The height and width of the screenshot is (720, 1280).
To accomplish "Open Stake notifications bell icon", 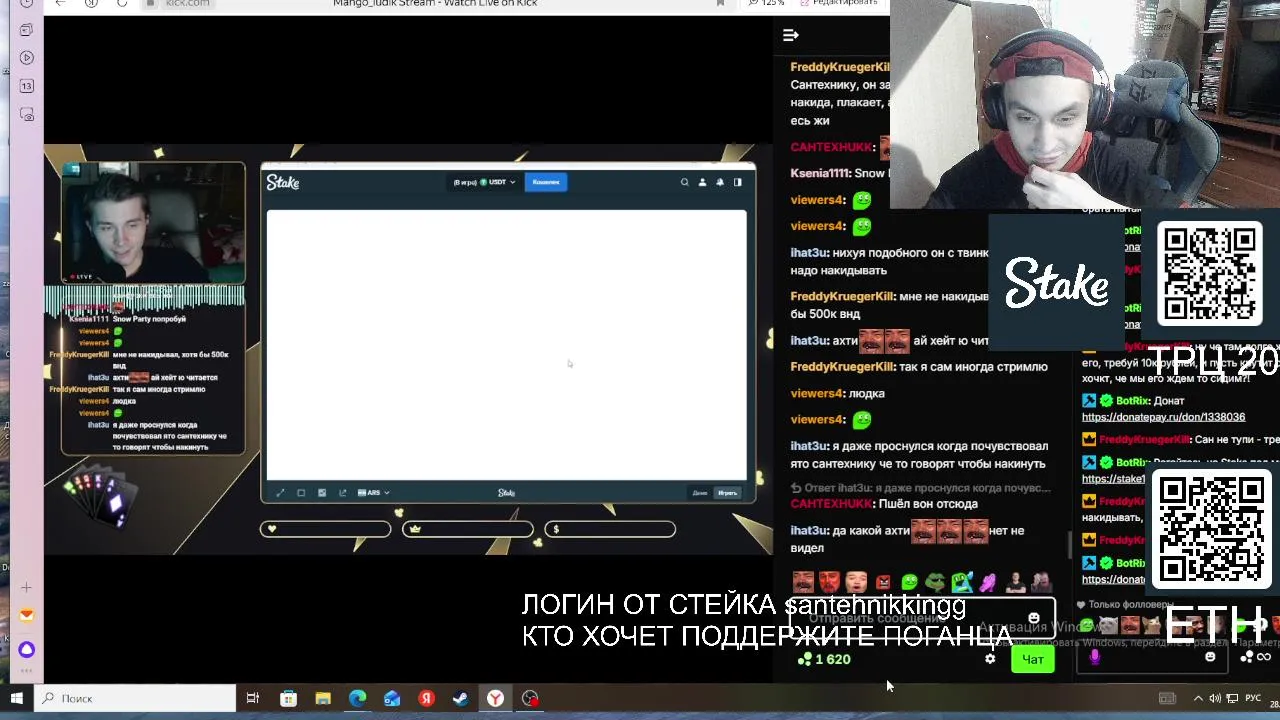I will point(720,182).
